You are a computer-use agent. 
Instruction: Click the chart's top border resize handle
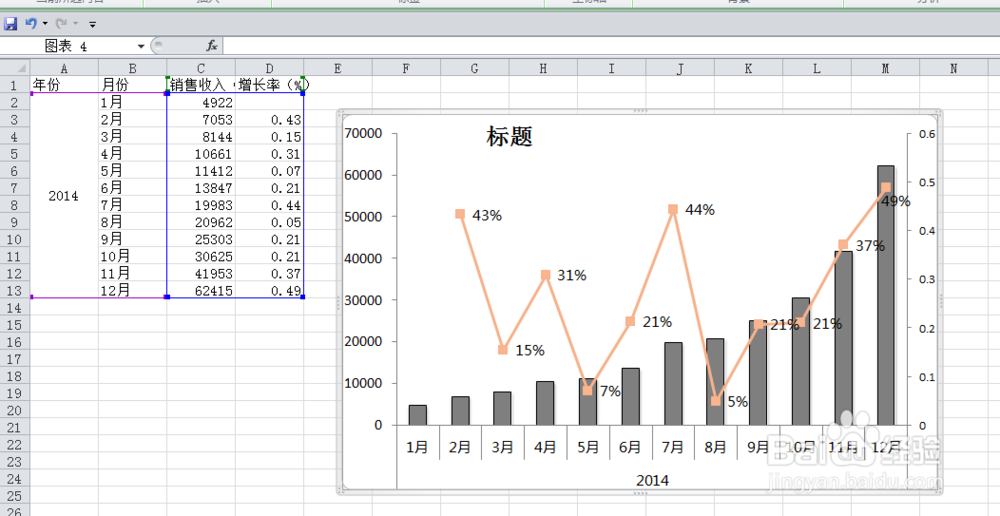640,111
